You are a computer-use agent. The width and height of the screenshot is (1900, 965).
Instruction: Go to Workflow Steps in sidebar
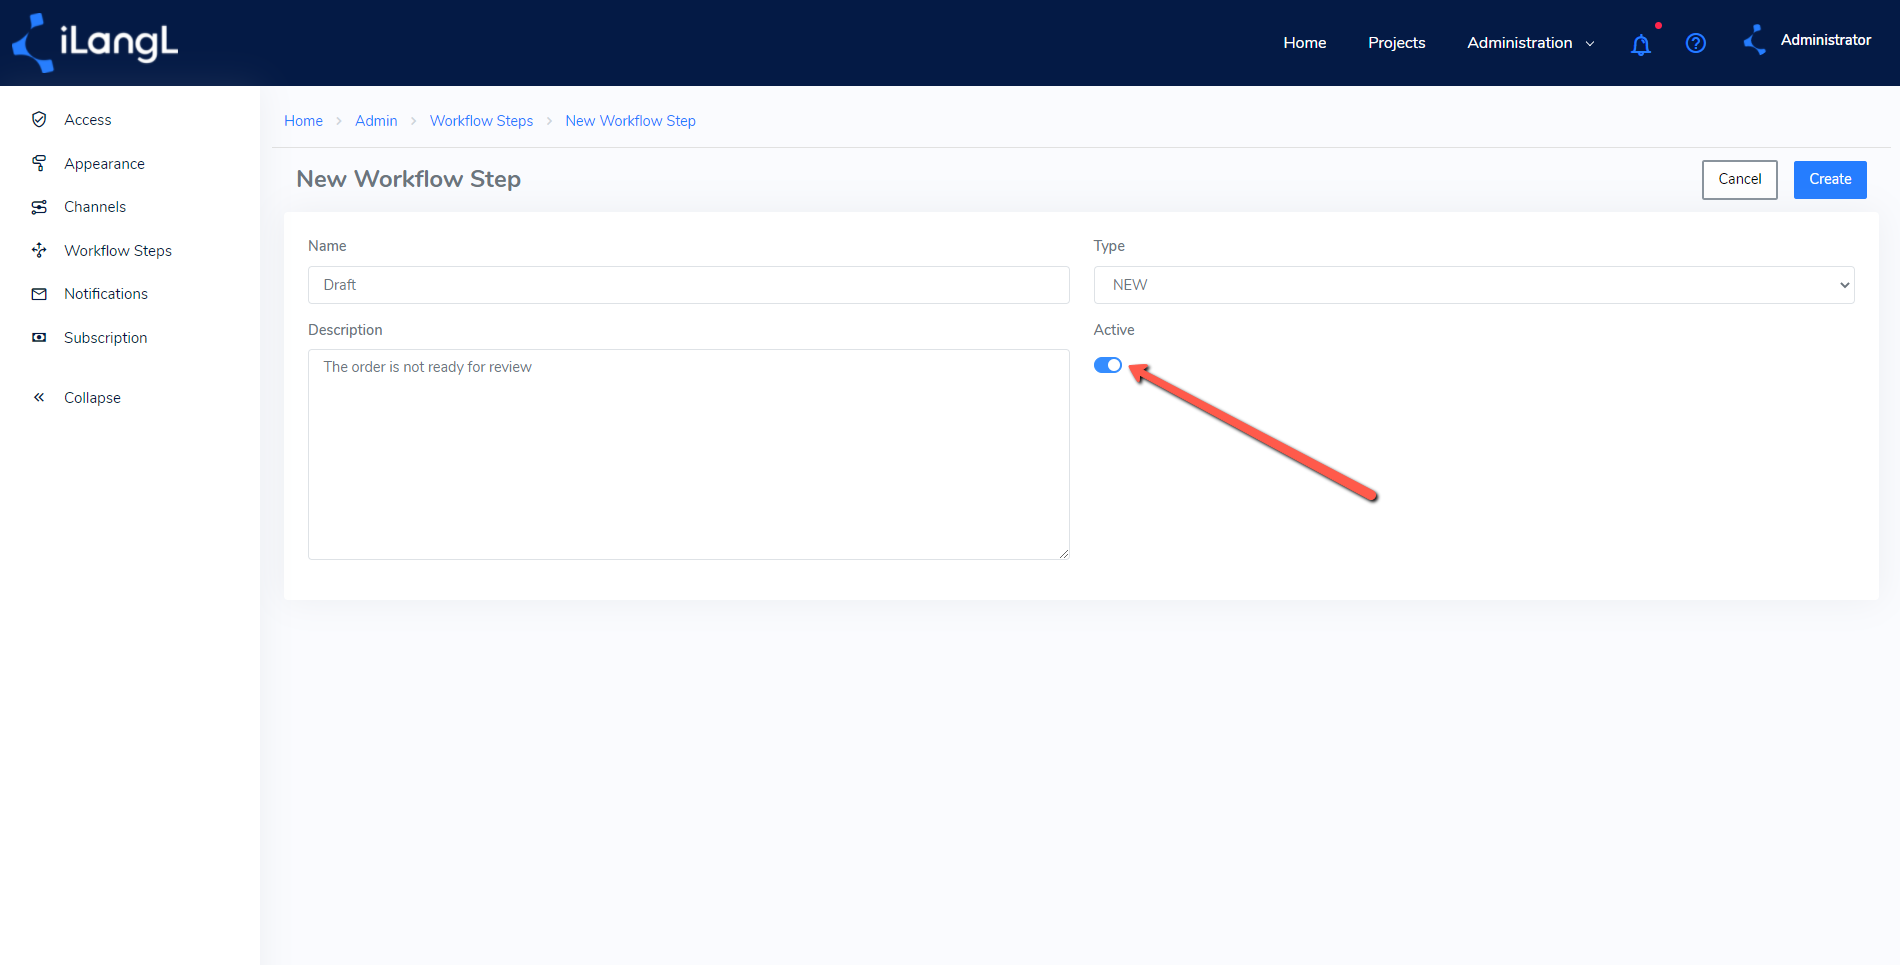tap(118, 251)
